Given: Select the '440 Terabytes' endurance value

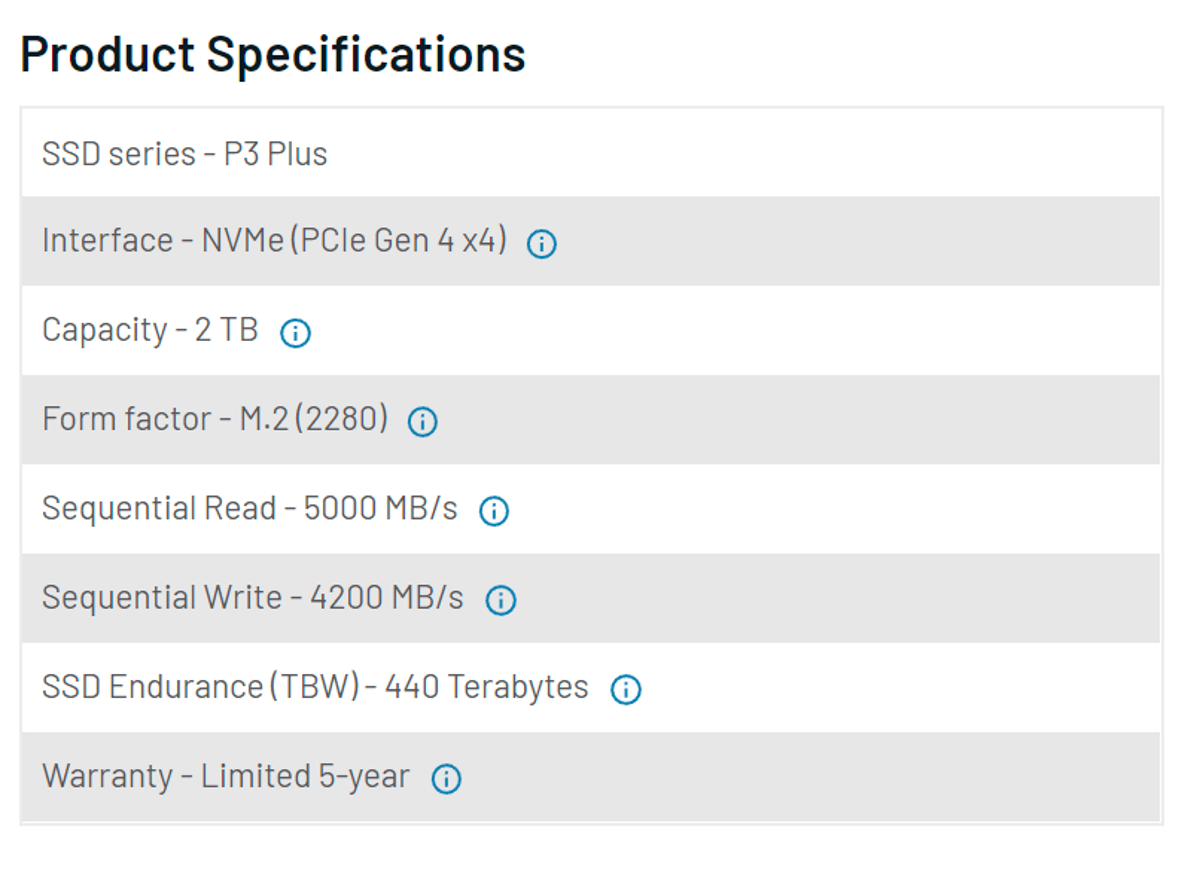Looking at the screenshot, I should click(x=487, y=687).
